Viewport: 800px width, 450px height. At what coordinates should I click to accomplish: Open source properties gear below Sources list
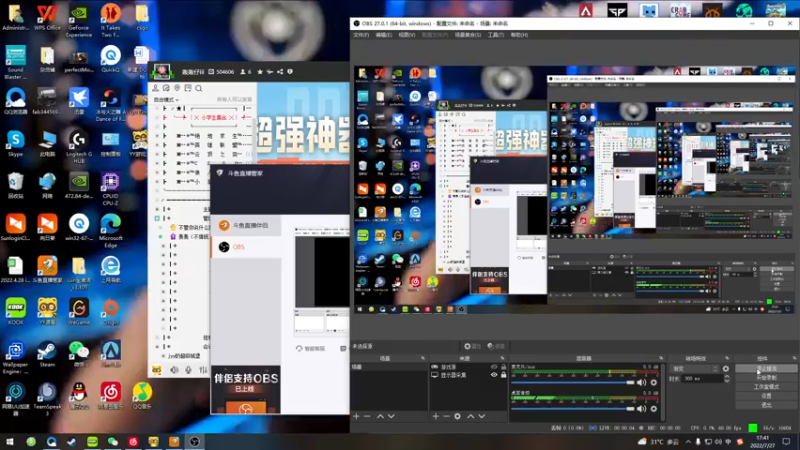(x=458, y=416)
